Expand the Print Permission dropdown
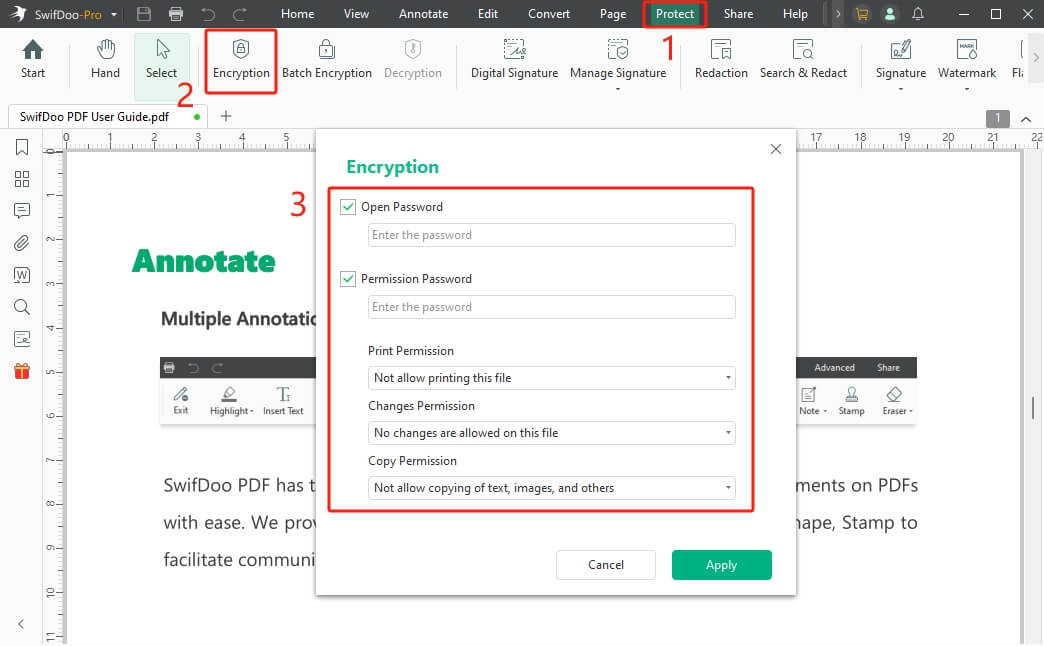The image size is (1044, 646). pos(551,378)
